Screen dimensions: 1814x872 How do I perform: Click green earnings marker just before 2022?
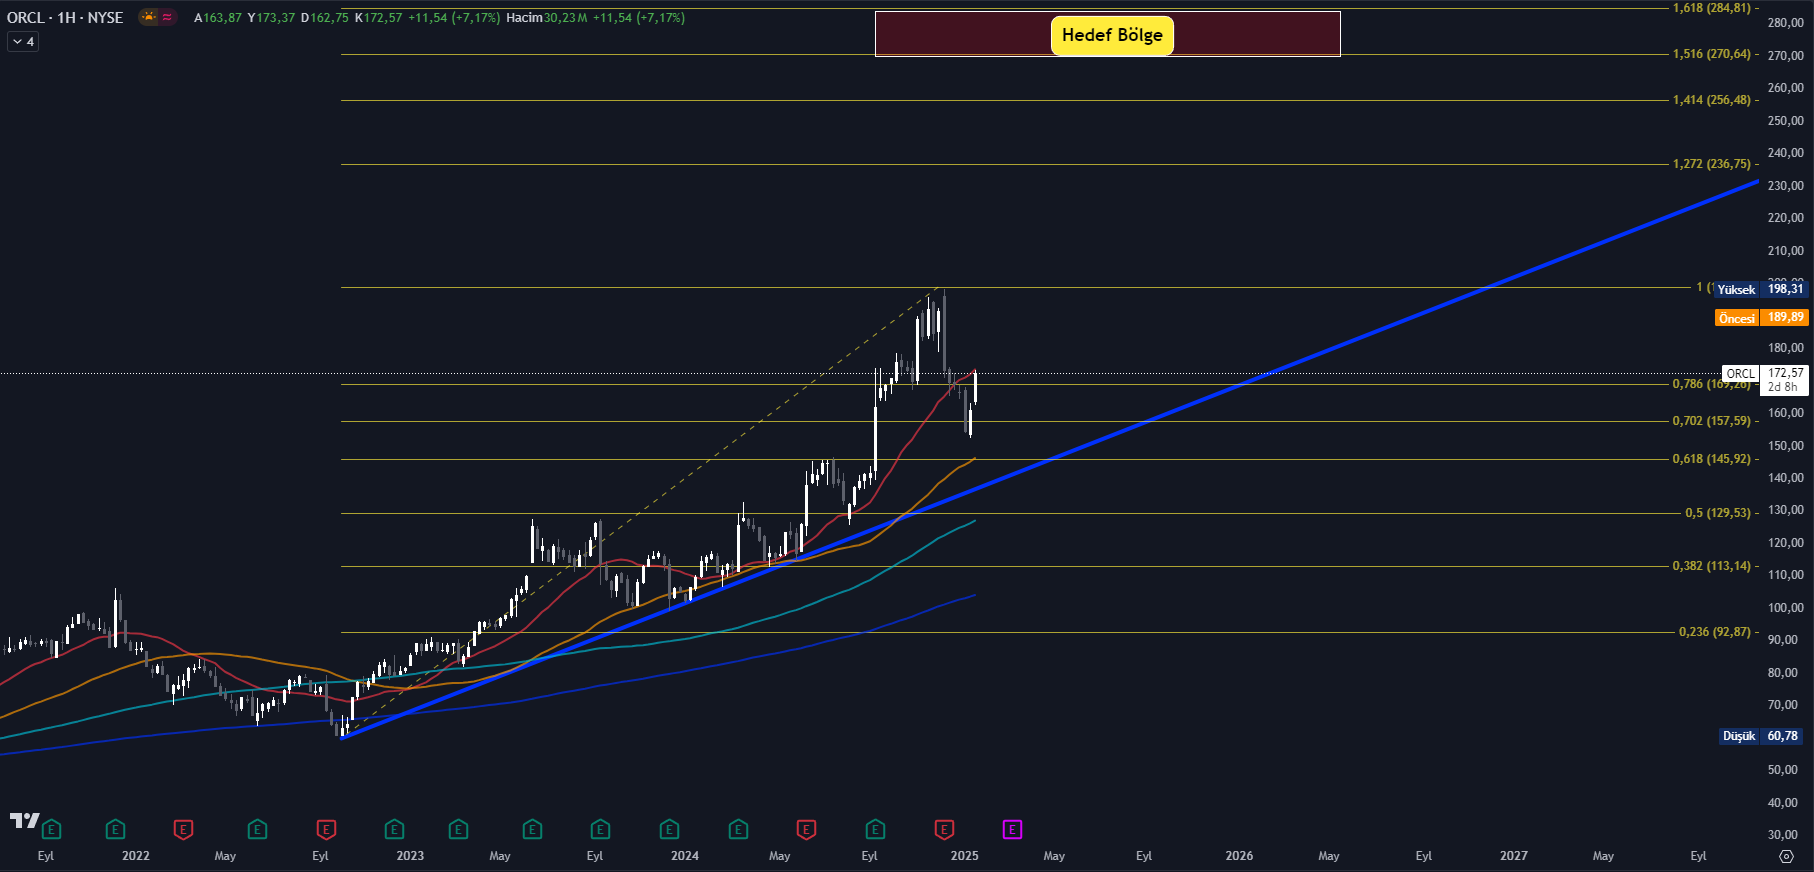pyautogui.click(x=115, y=829)
